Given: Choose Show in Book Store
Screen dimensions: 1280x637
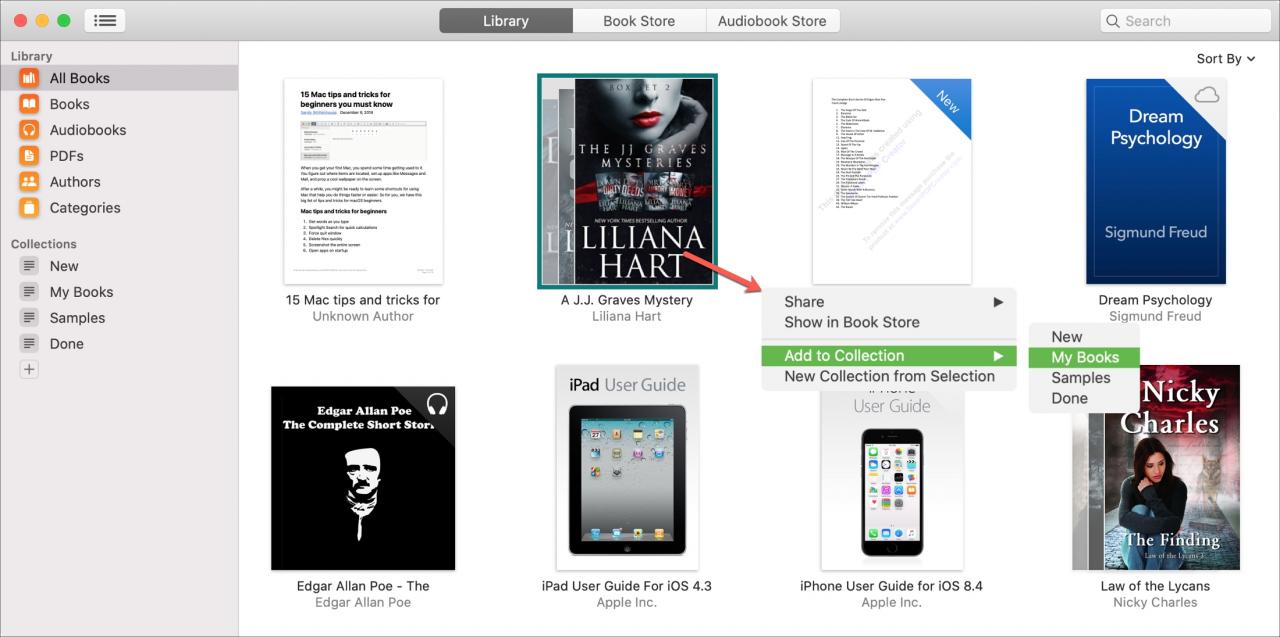Looking at the screenshot, I should pos(889,322).
